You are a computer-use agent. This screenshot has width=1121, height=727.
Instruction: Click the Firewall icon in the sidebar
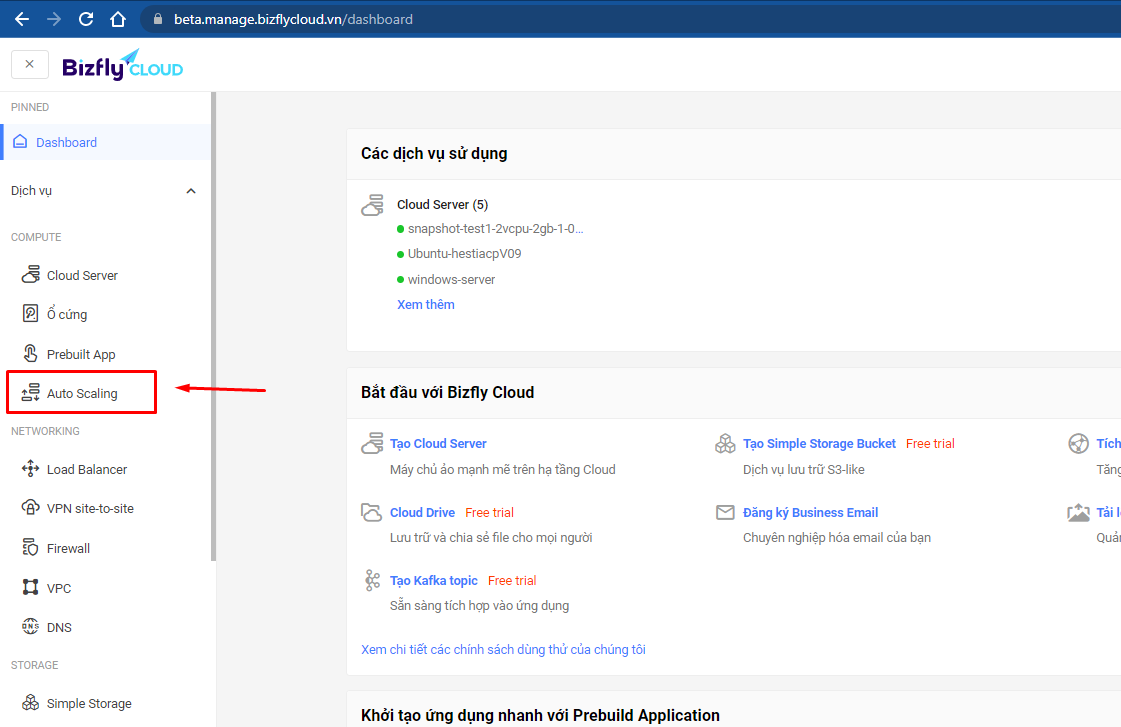tap(30, 548)
